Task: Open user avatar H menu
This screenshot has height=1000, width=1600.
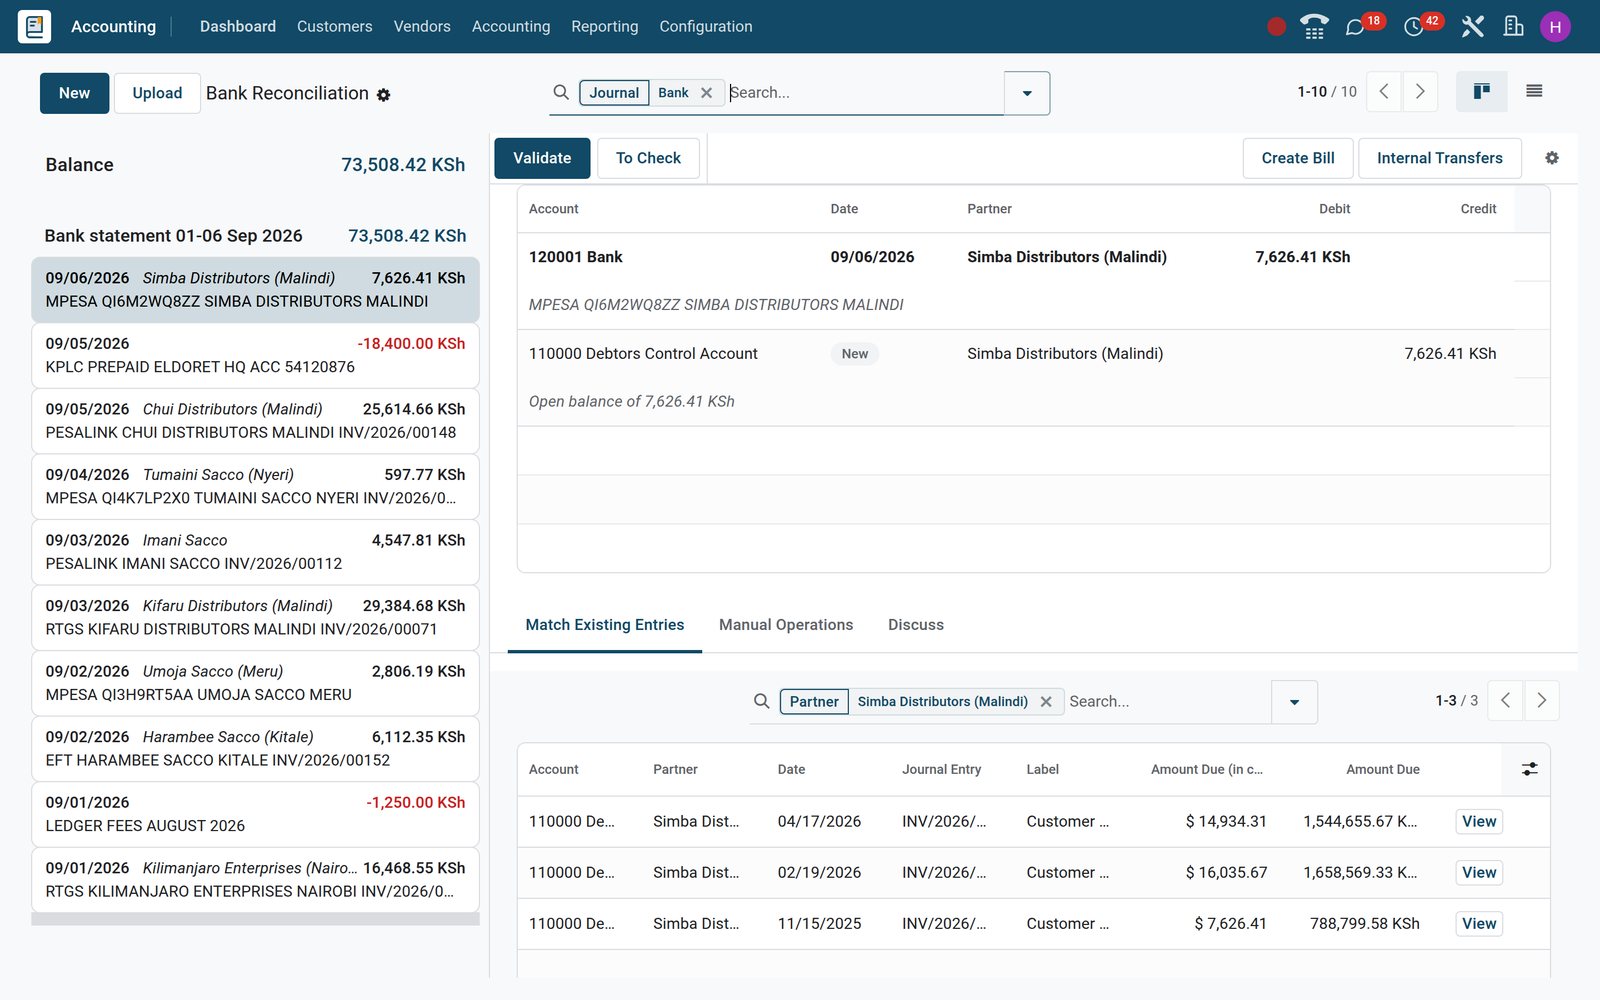Action: (1555, 27)
